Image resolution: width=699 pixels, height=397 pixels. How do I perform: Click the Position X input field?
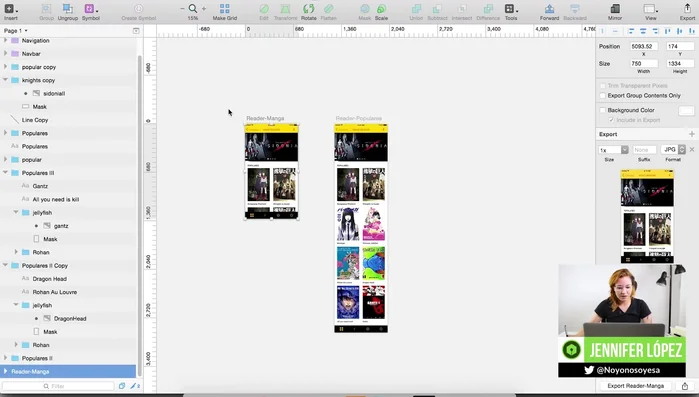point(644,46)
